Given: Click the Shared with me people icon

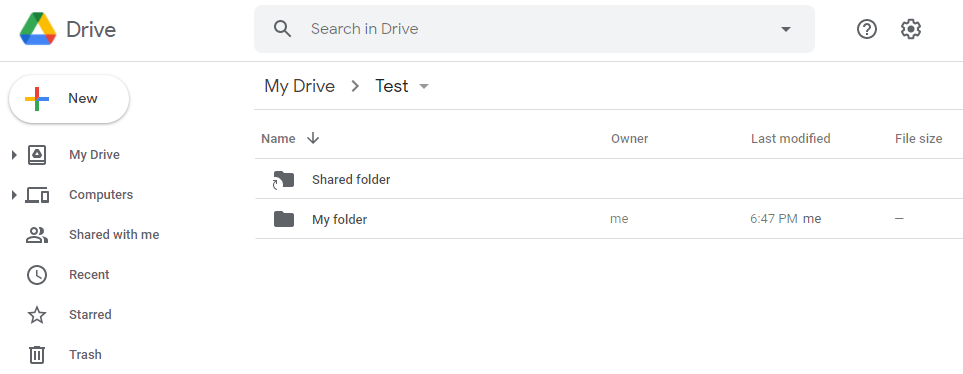Looking at the screenshot, I should tap(37, 235).
